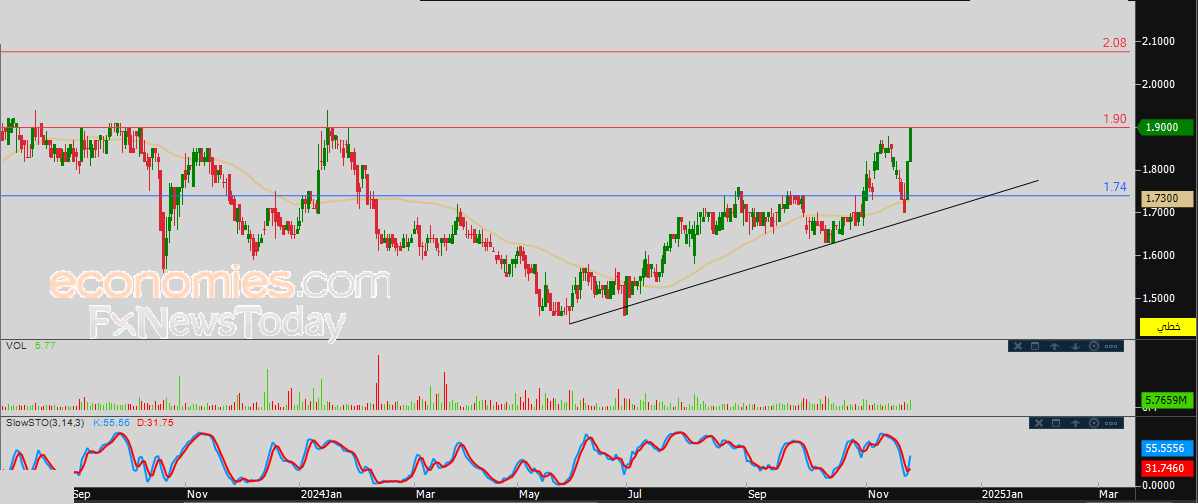The width and height of the screenshot is (1198, 504).
Task: Click the blue 55.5556 stochastic tag
Action: [1168, 450]
